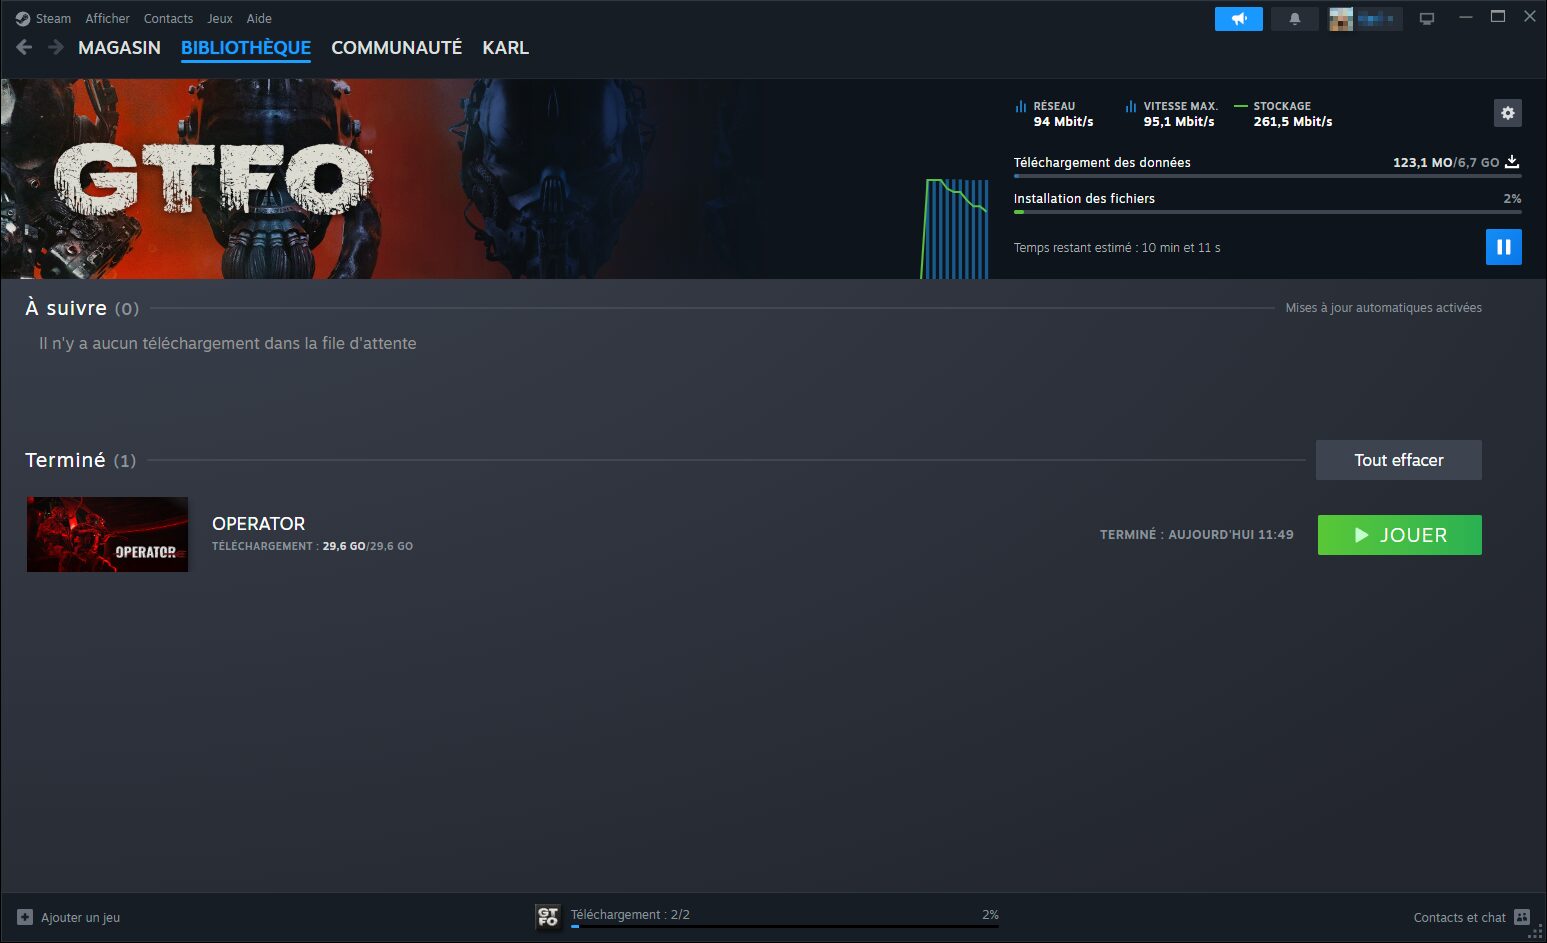Click 'TERMINÉ : AUJOURD'HUI 11:49' timestamp
Screen dimensions: 1547x943
1196,535
